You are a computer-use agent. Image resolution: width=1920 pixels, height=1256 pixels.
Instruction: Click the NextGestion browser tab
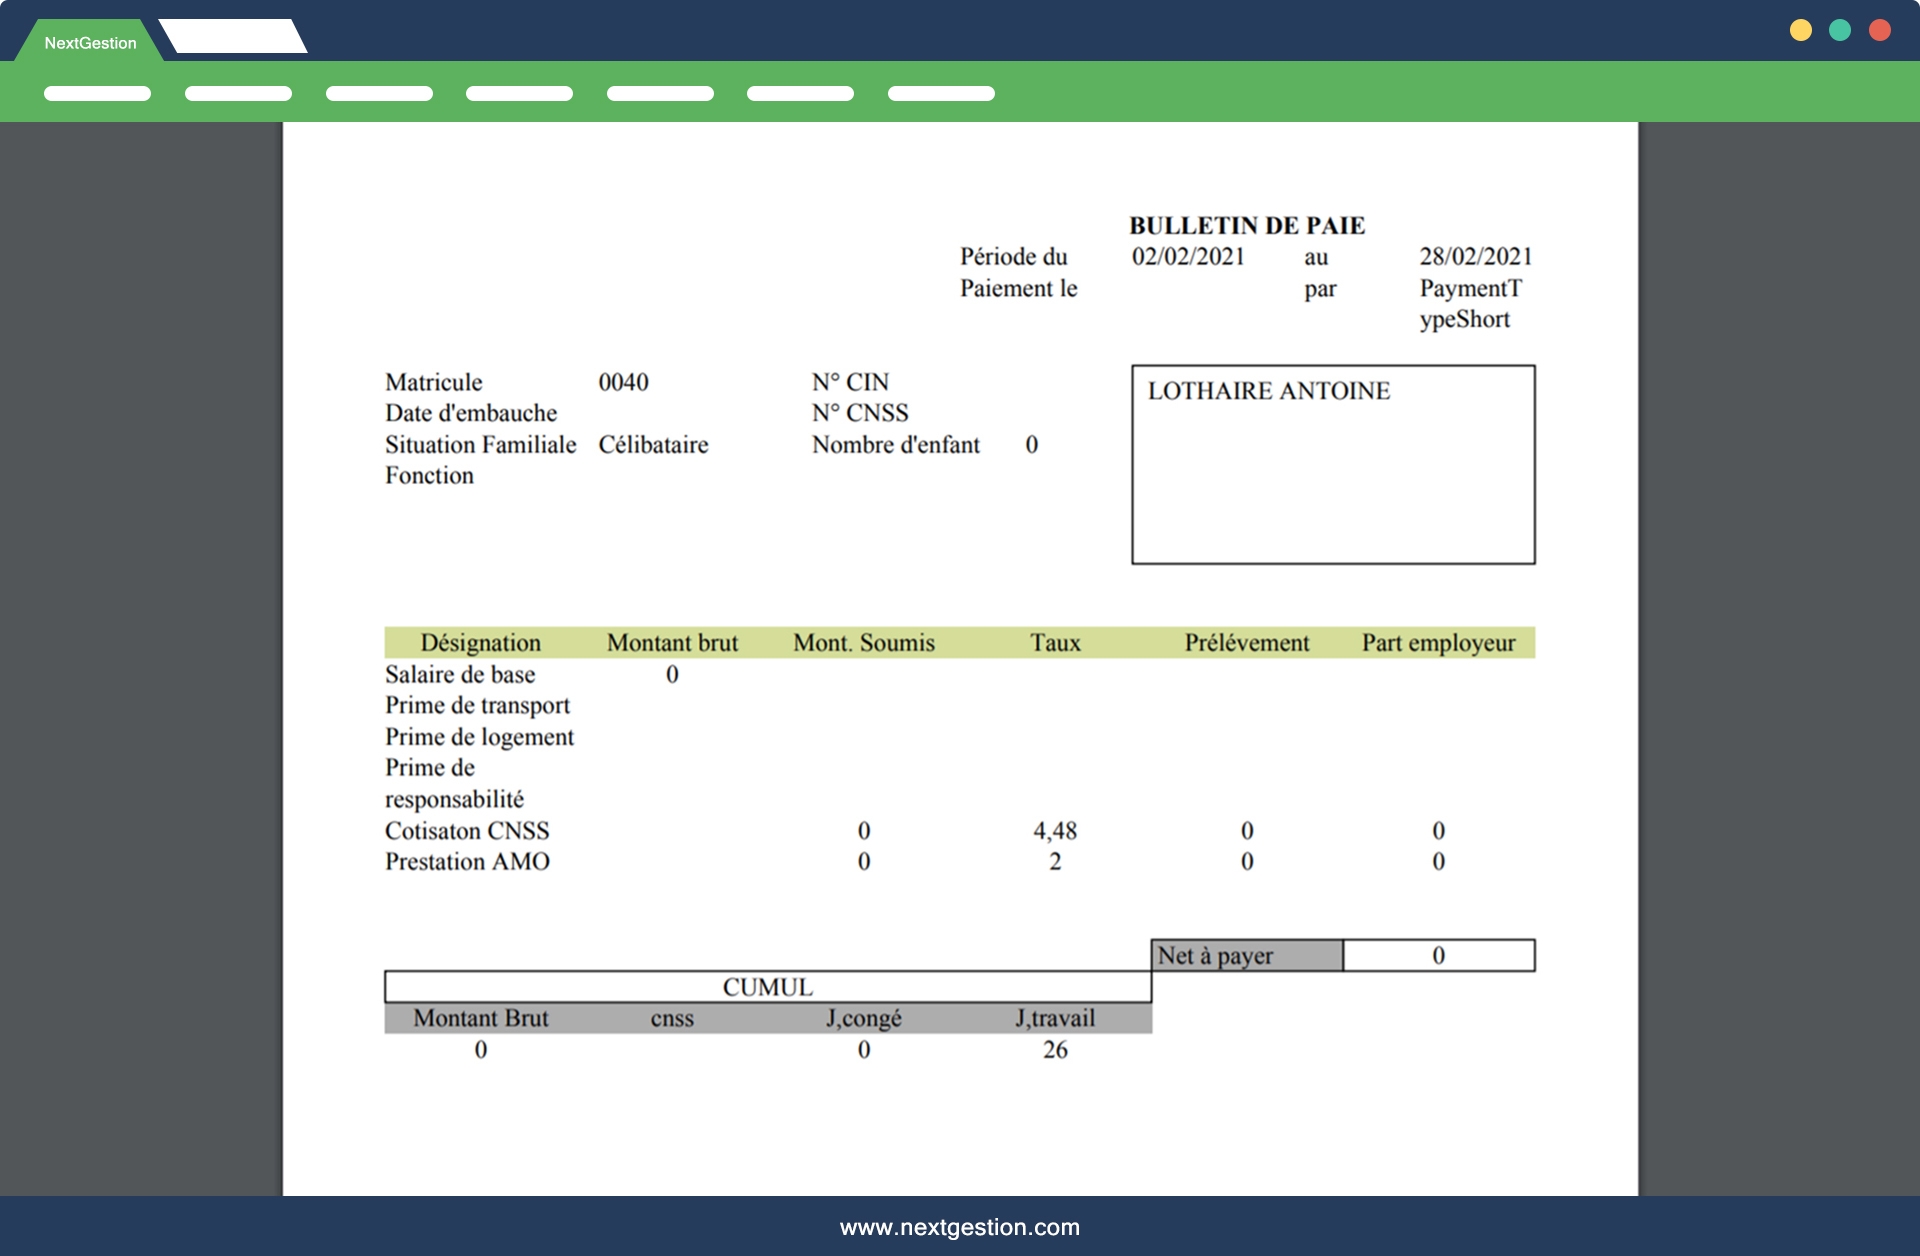pos(90,42)
